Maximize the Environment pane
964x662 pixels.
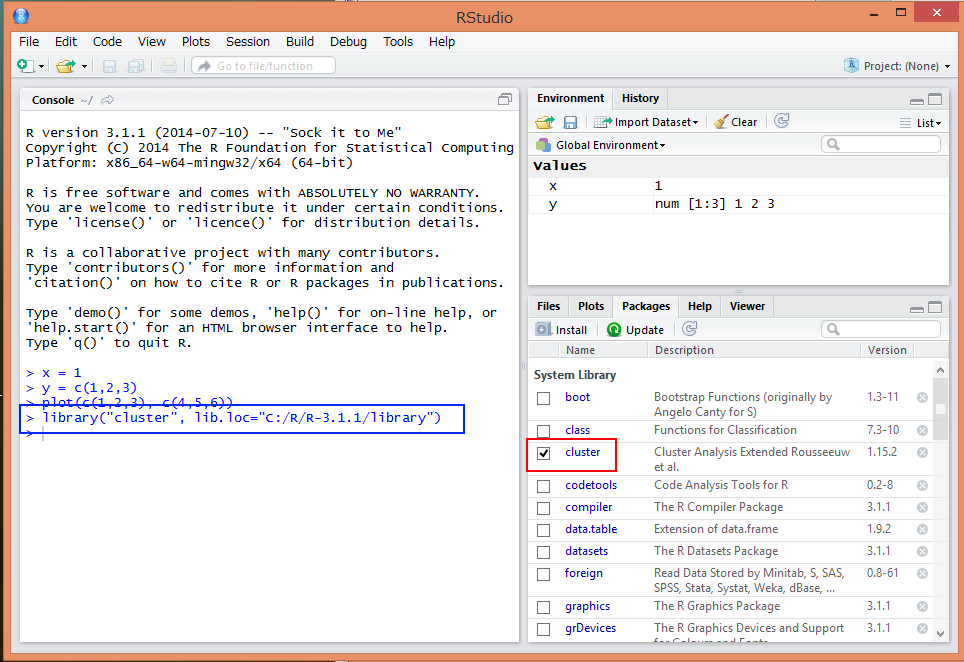935,99
